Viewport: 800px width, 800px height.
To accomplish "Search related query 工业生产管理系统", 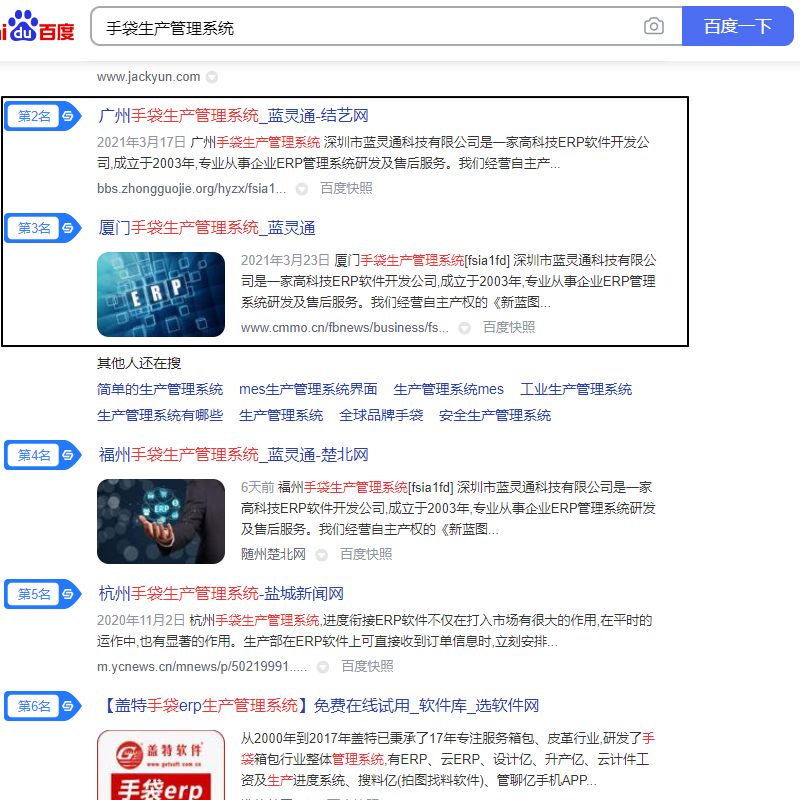I will pos(576,389).
